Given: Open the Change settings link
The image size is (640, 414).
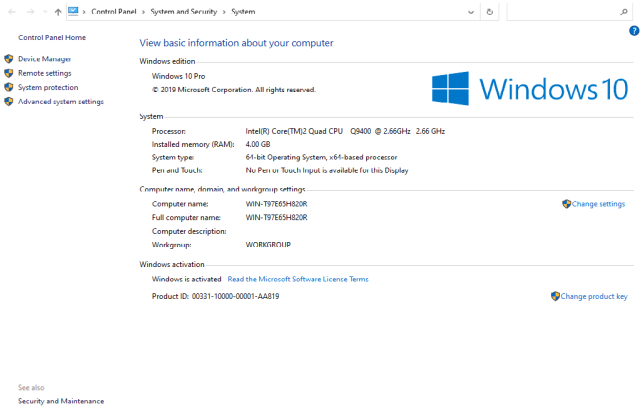Looking at the screenshot, I should point(598,204).
